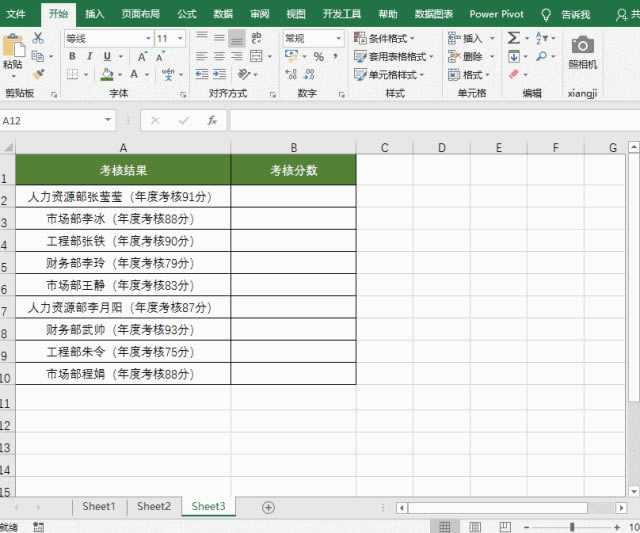
Task: Click the AutoSum sigma icon
Action: pos(513,38)
